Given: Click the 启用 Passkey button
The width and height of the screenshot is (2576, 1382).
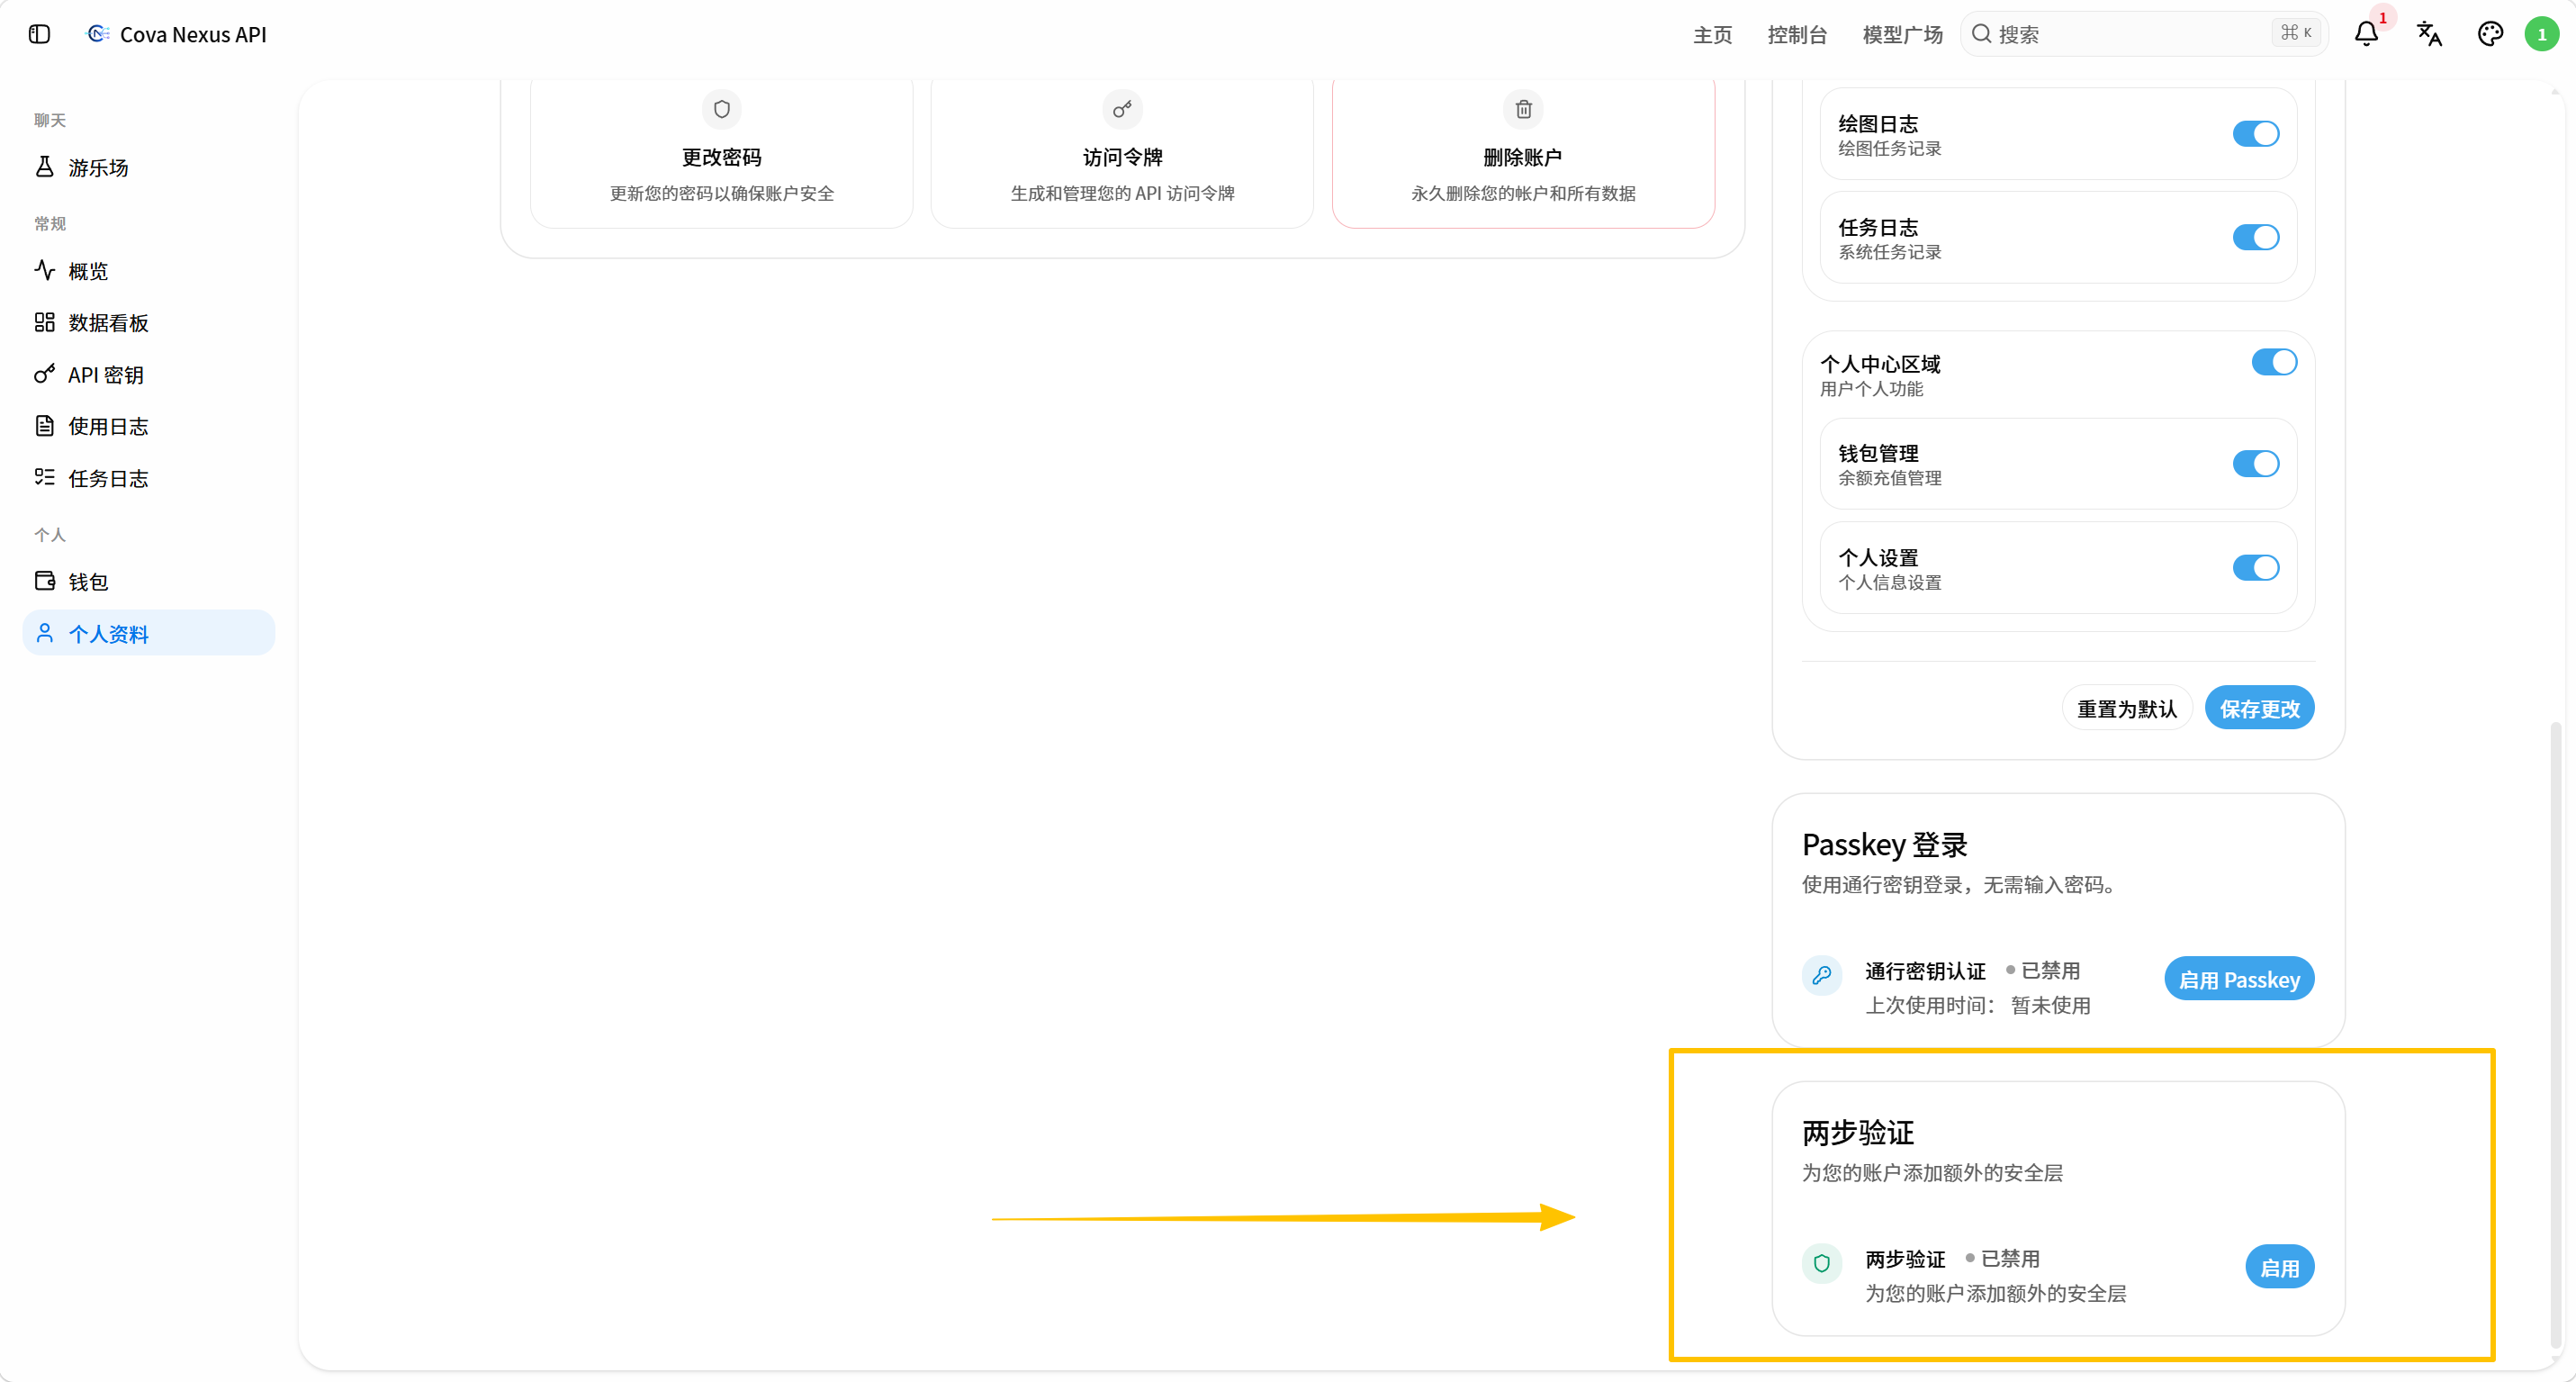Looking at the screenshot, I should point(2239,979).
